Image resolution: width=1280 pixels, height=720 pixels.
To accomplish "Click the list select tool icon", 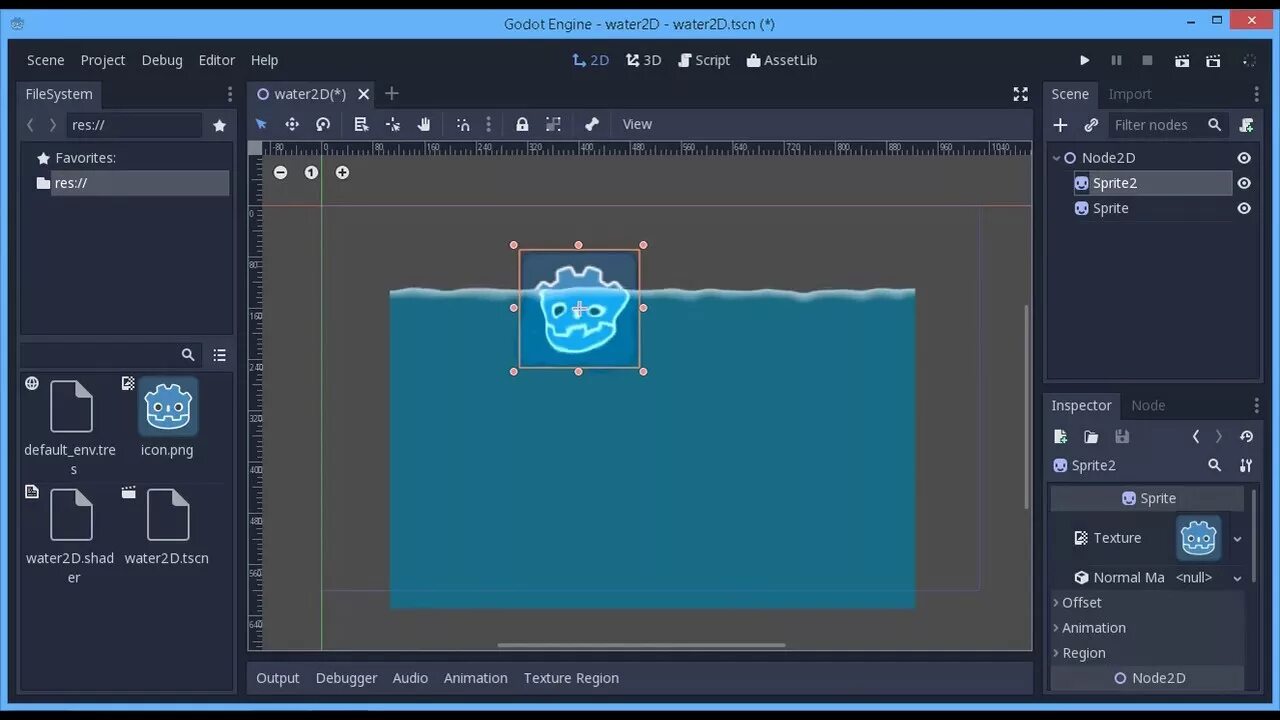I will point(361,124).
